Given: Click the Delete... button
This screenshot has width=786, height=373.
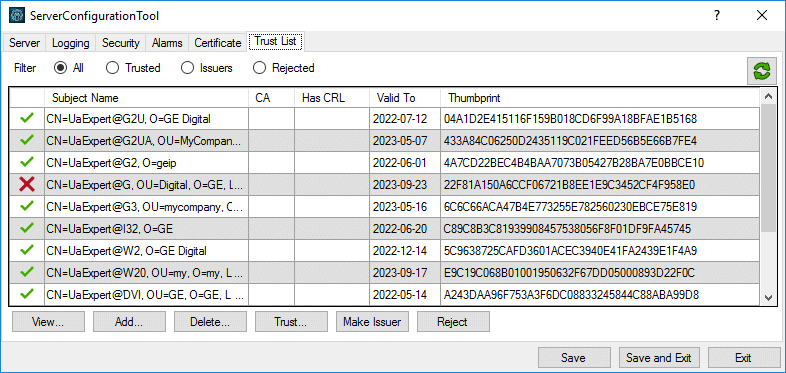Looking at the screenshot, I should coord(211,322).
